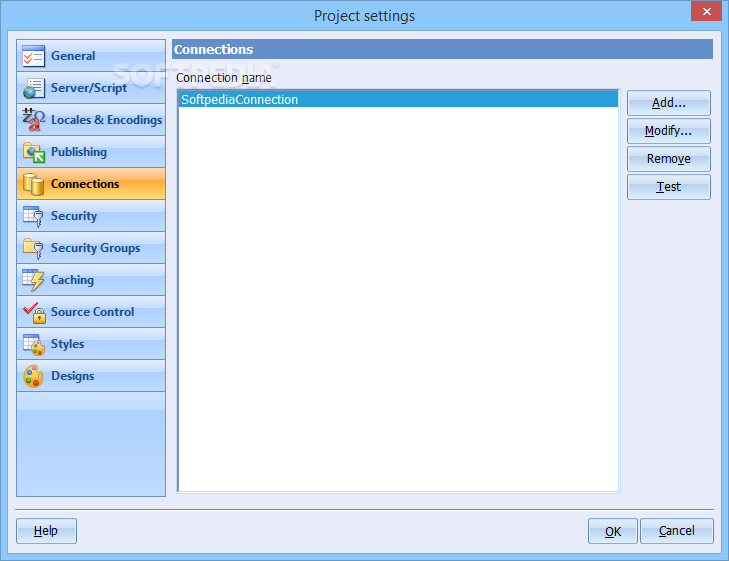Open Locales & Encodings page
The width and height of the screenshot is (729, 561).
coord(91,120)
